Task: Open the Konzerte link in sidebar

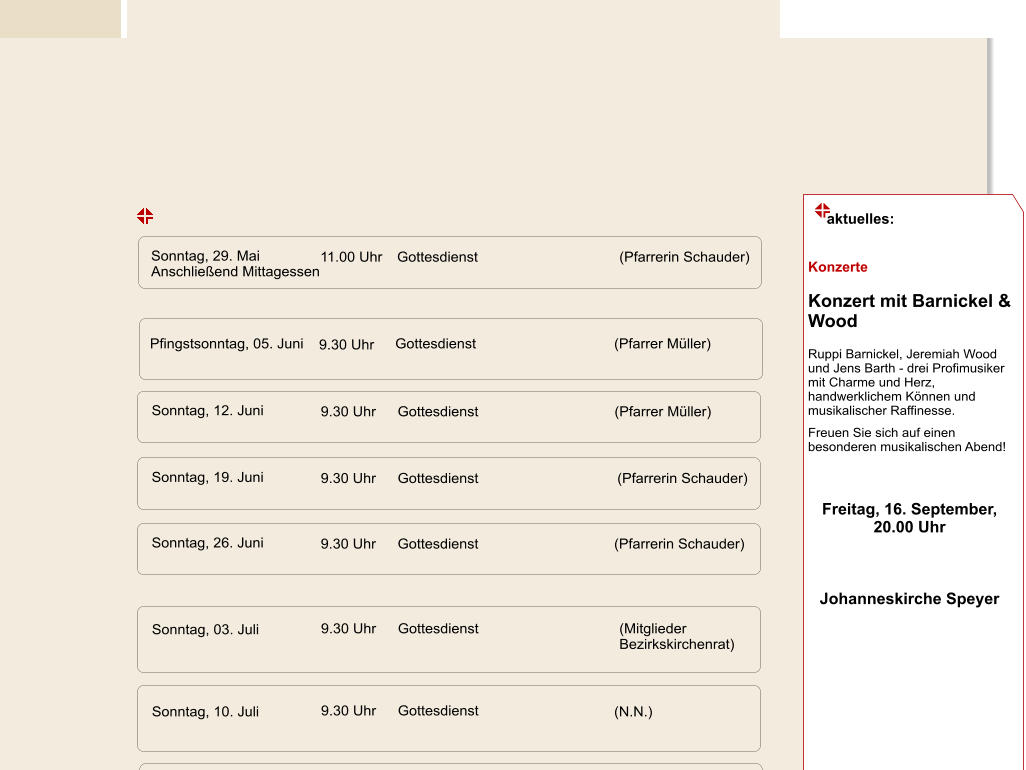Action: (837, 267)
